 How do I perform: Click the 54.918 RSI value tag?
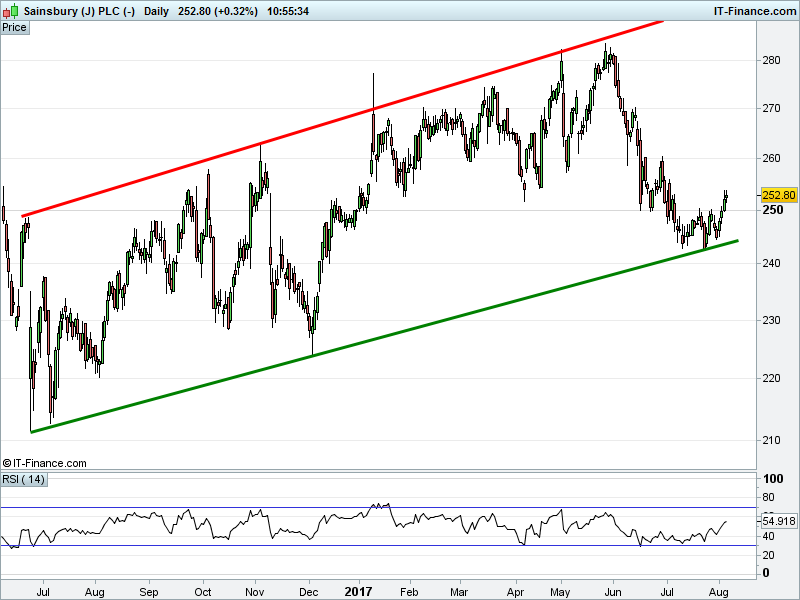tap(779, 521)
